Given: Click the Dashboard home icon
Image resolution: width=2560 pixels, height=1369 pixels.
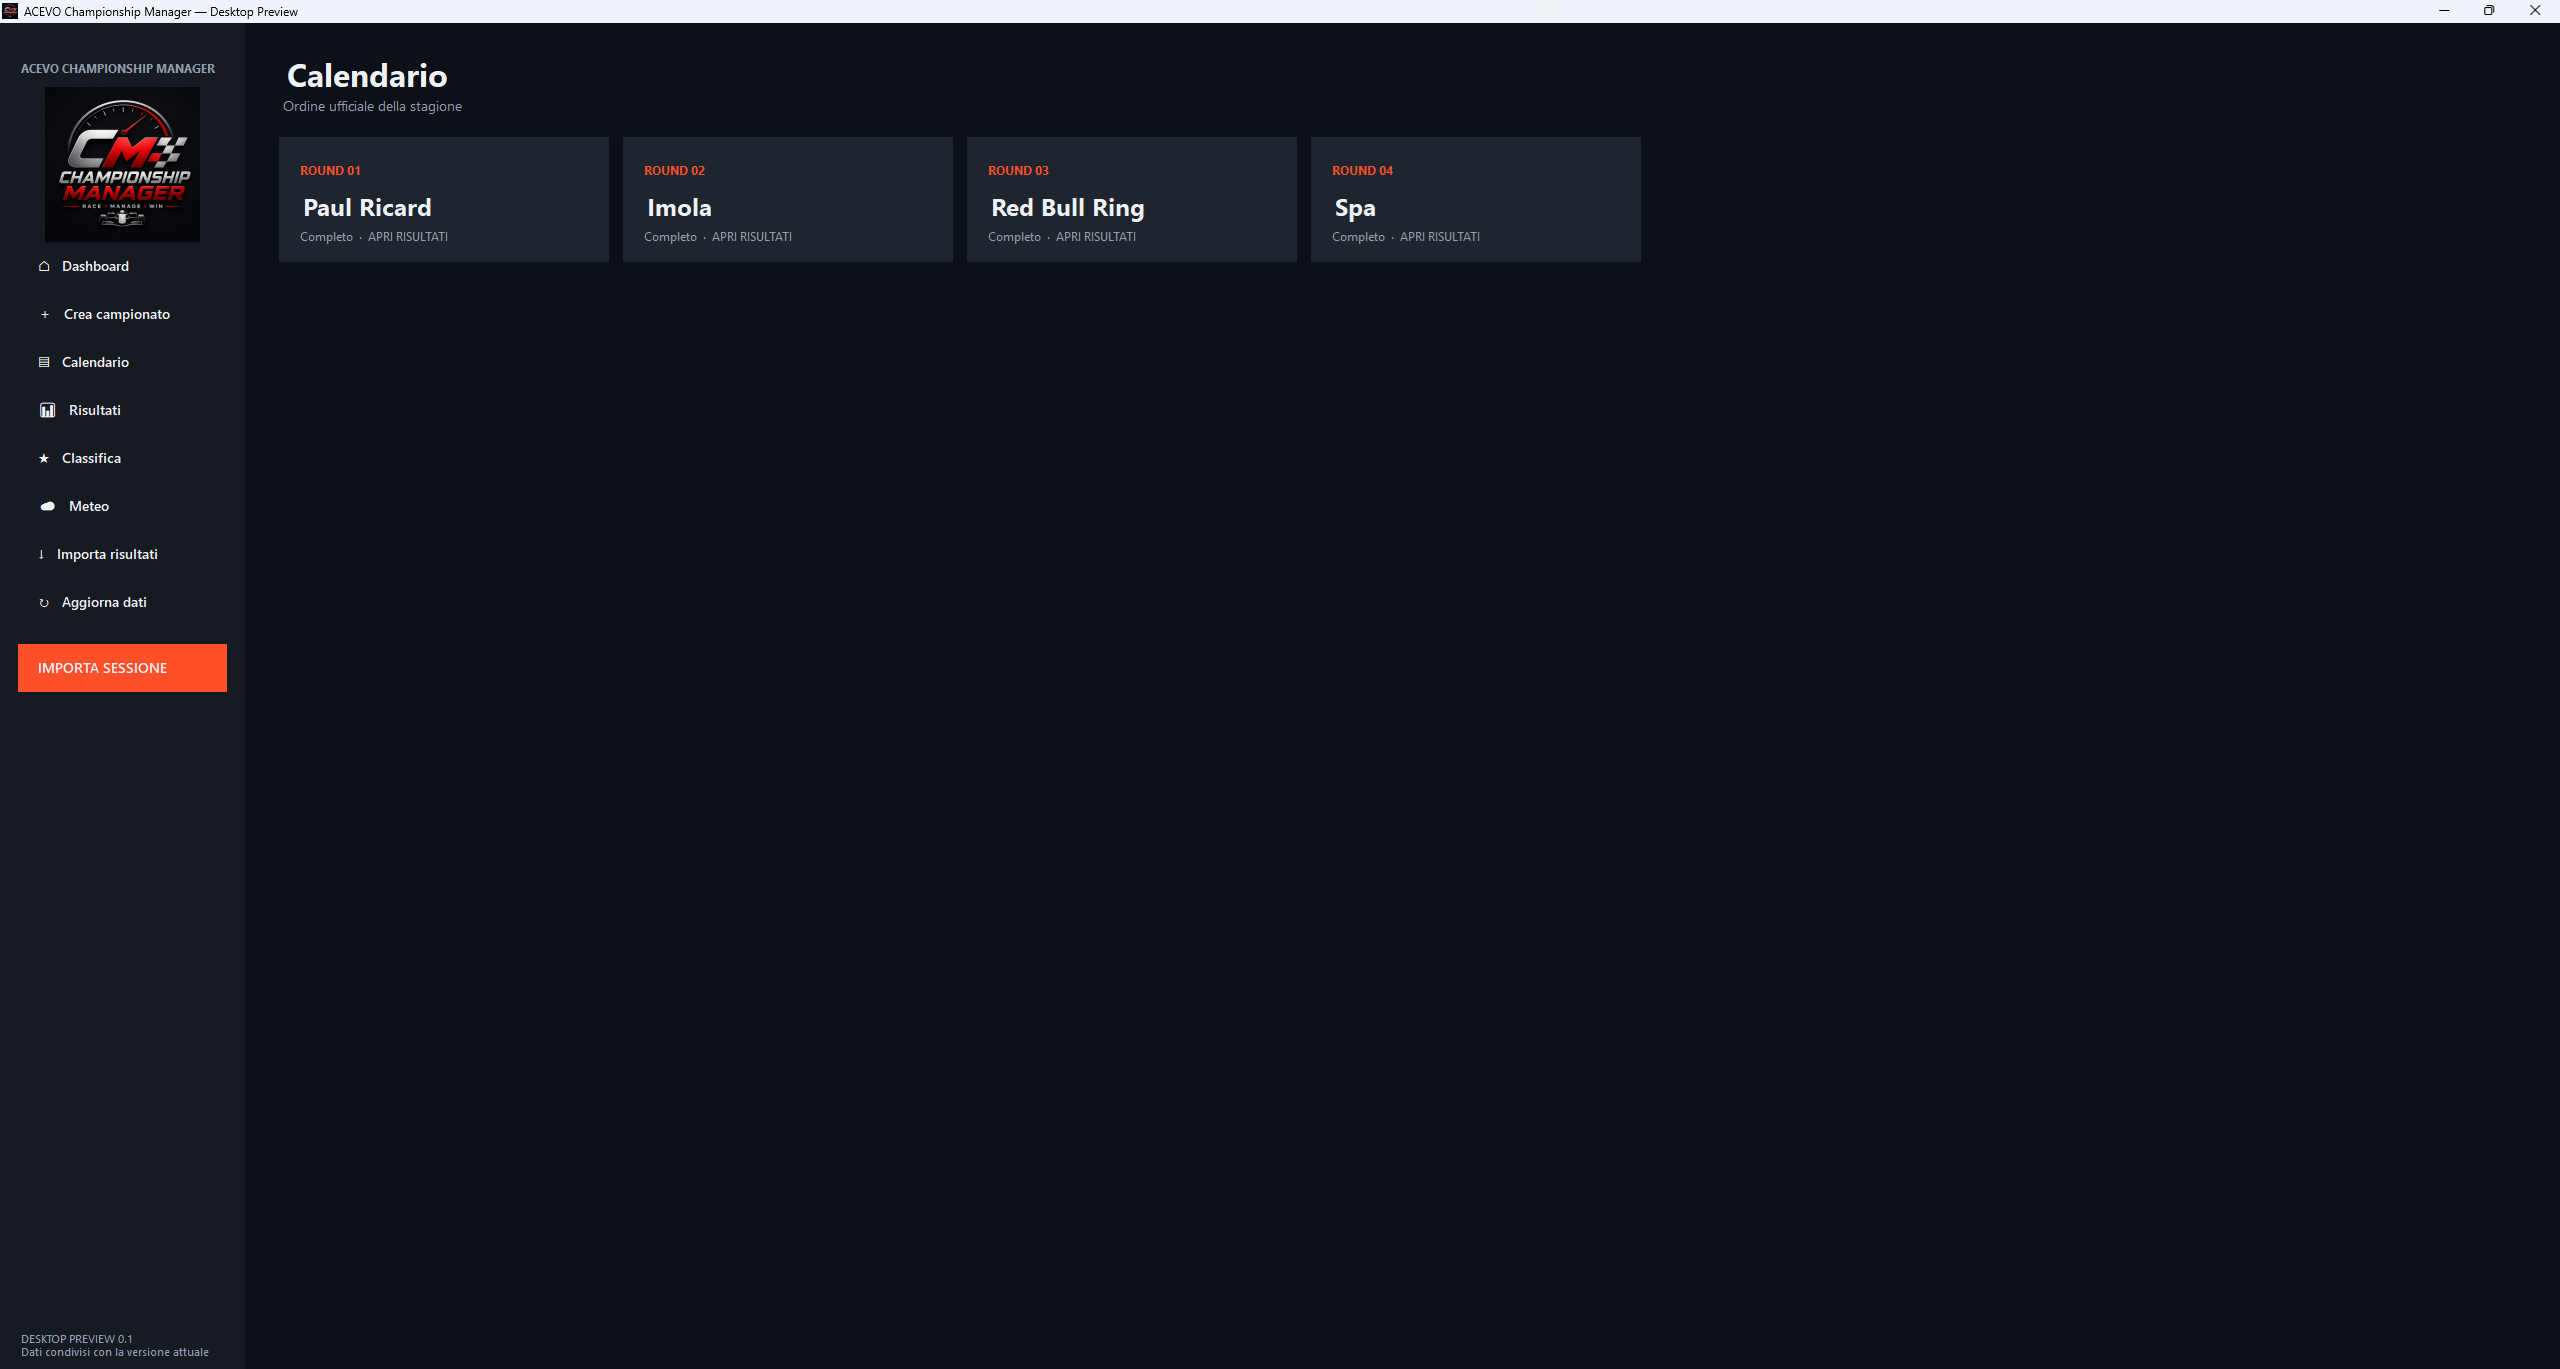Looking at the screenshot, I should click(x=44, y=266).
